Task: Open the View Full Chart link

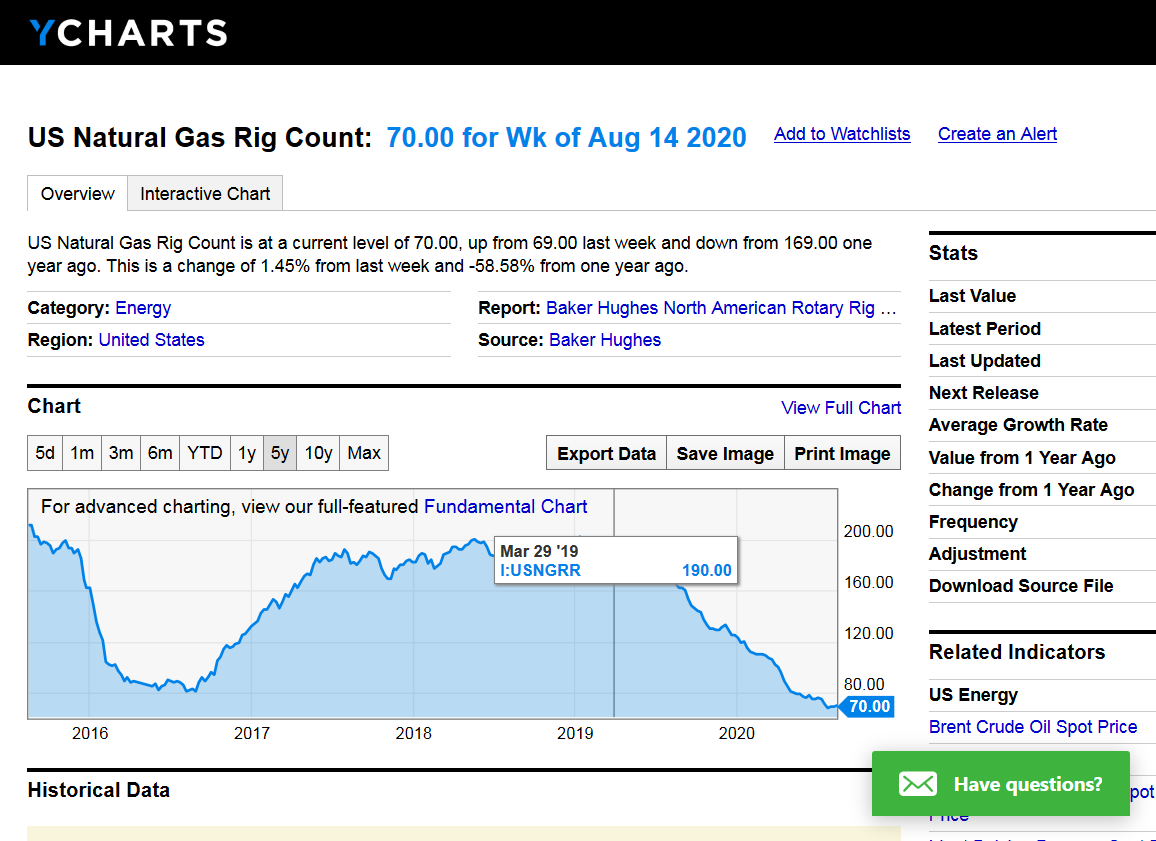Action: [x=841, y=408]
